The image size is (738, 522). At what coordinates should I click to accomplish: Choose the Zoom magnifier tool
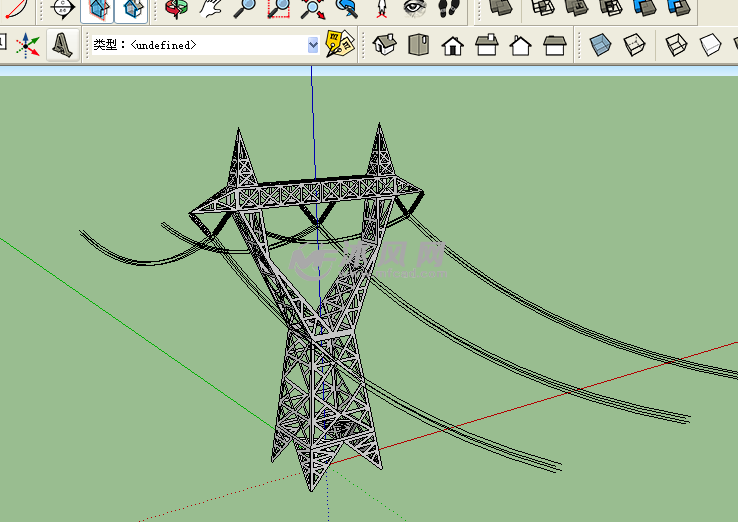click(245, 9)
